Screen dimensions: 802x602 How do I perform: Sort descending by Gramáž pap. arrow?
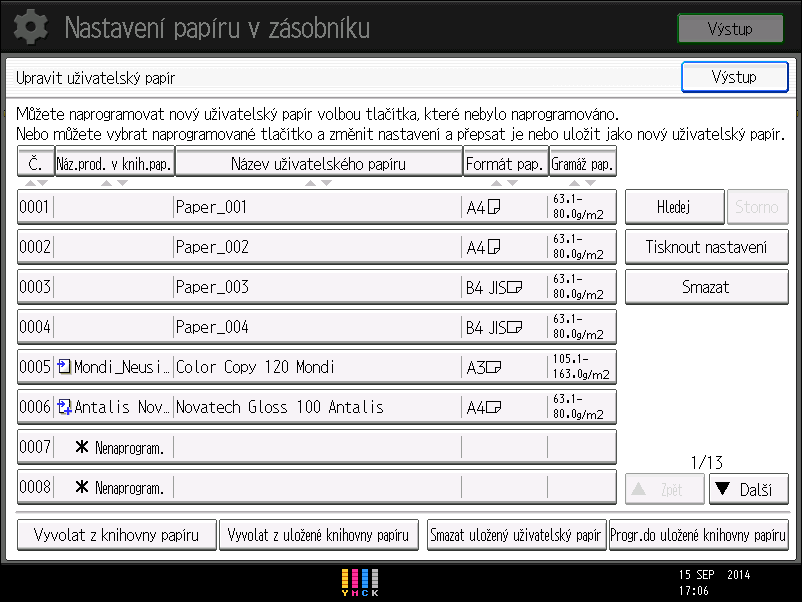point(591,183)
